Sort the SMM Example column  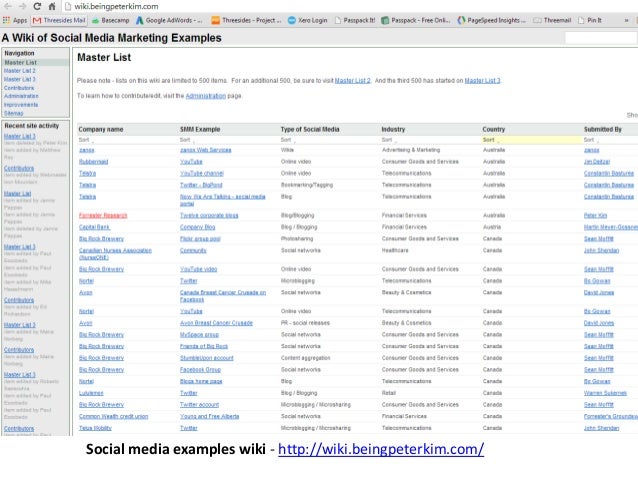185,140
